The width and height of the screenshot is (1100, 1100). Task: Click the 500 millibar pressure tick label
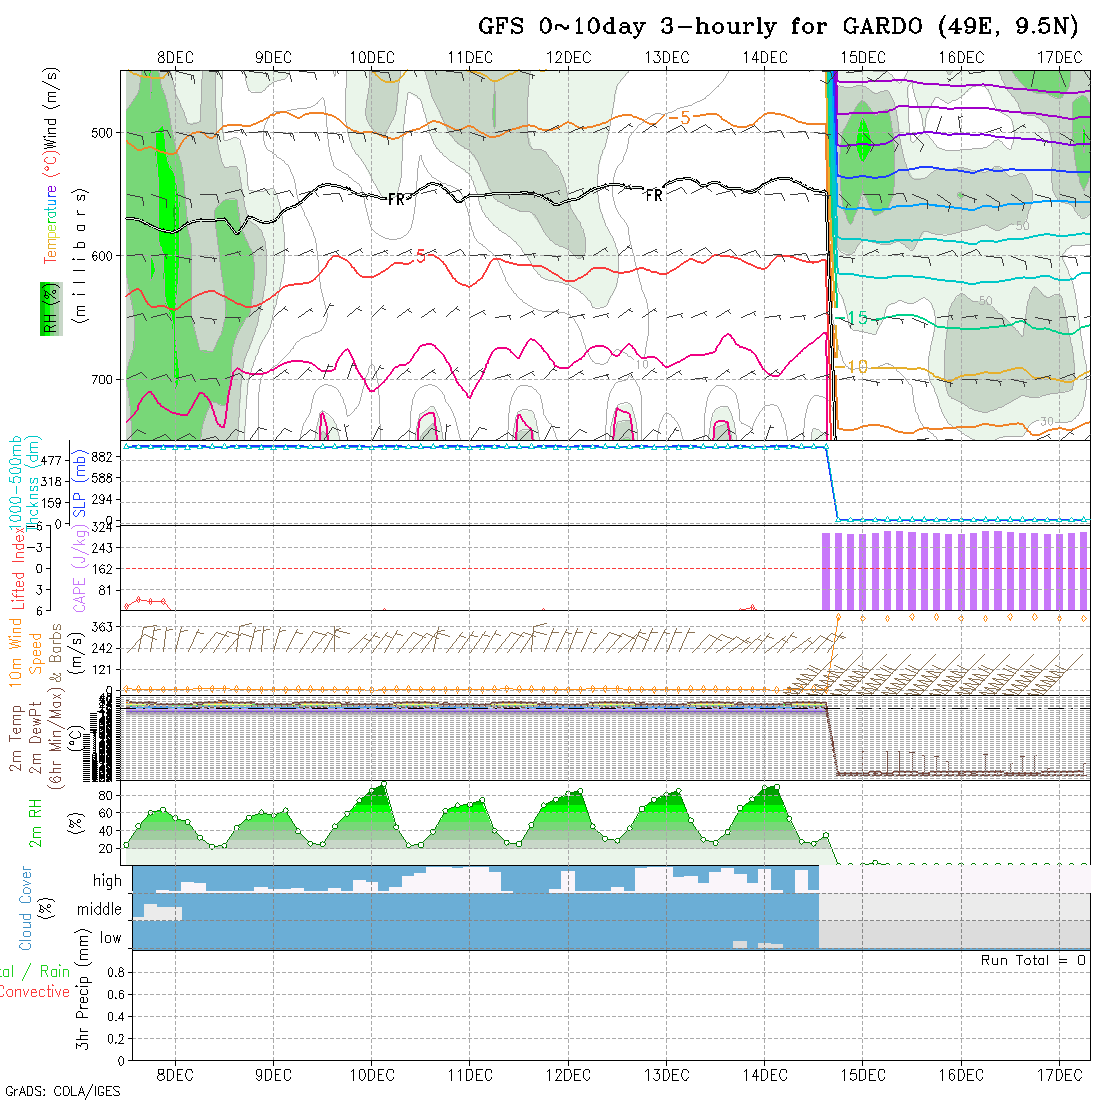(104, 132)
